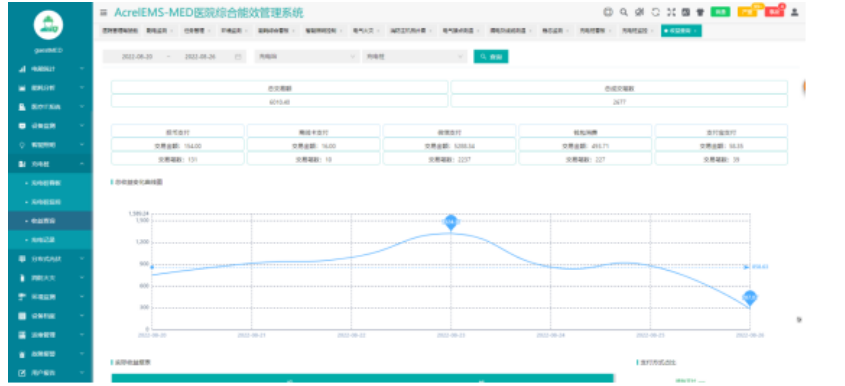This screenshot has height=386, width=845.
Task: Click x-axis label 2022-08-21
Action: point(252,335)
